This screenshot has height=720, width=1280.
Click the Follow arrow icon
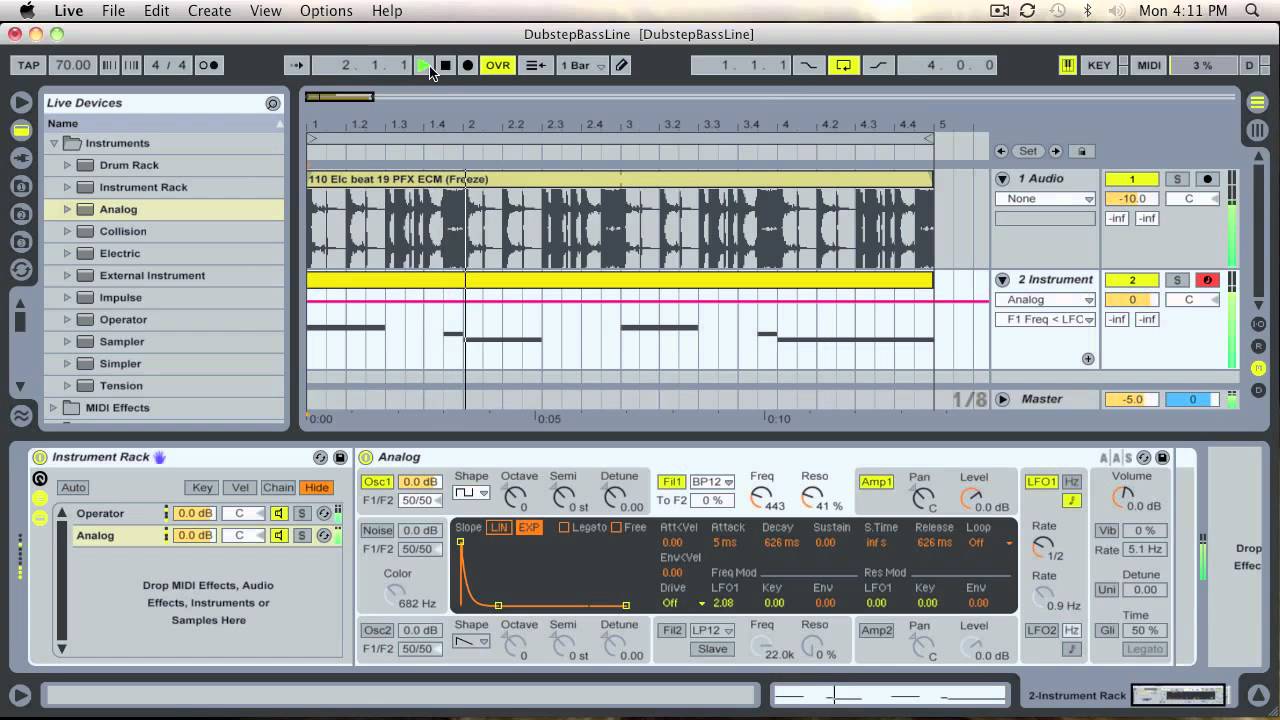tap(296, 65)
